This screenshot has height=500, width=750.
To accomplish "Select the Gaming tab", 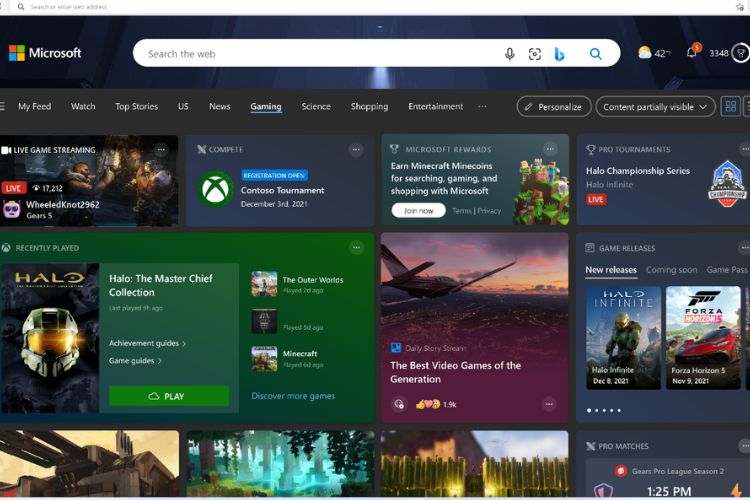I will [x=266, y=107].
